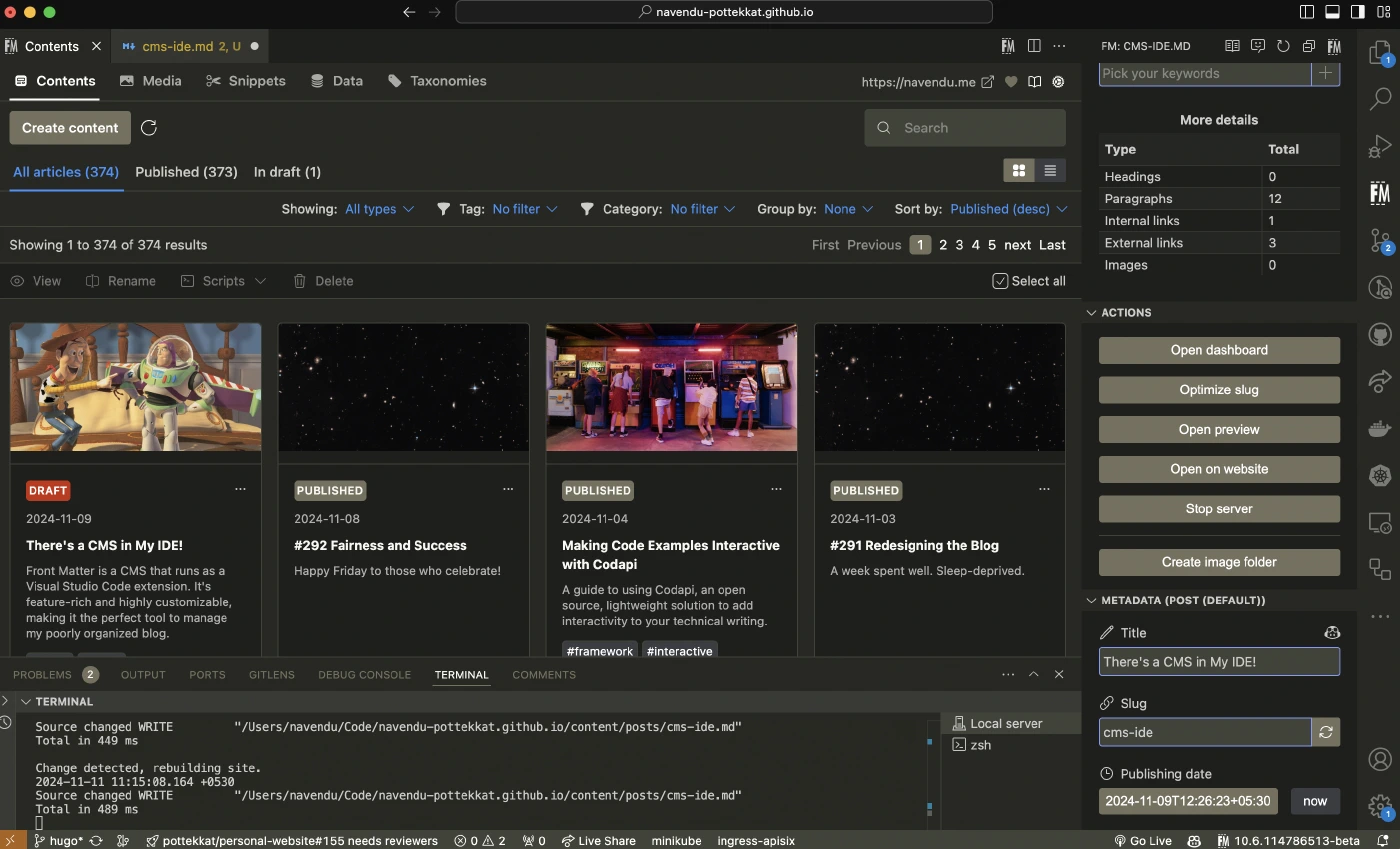Open the GitHub view in the activity bar

point(1380,335)
